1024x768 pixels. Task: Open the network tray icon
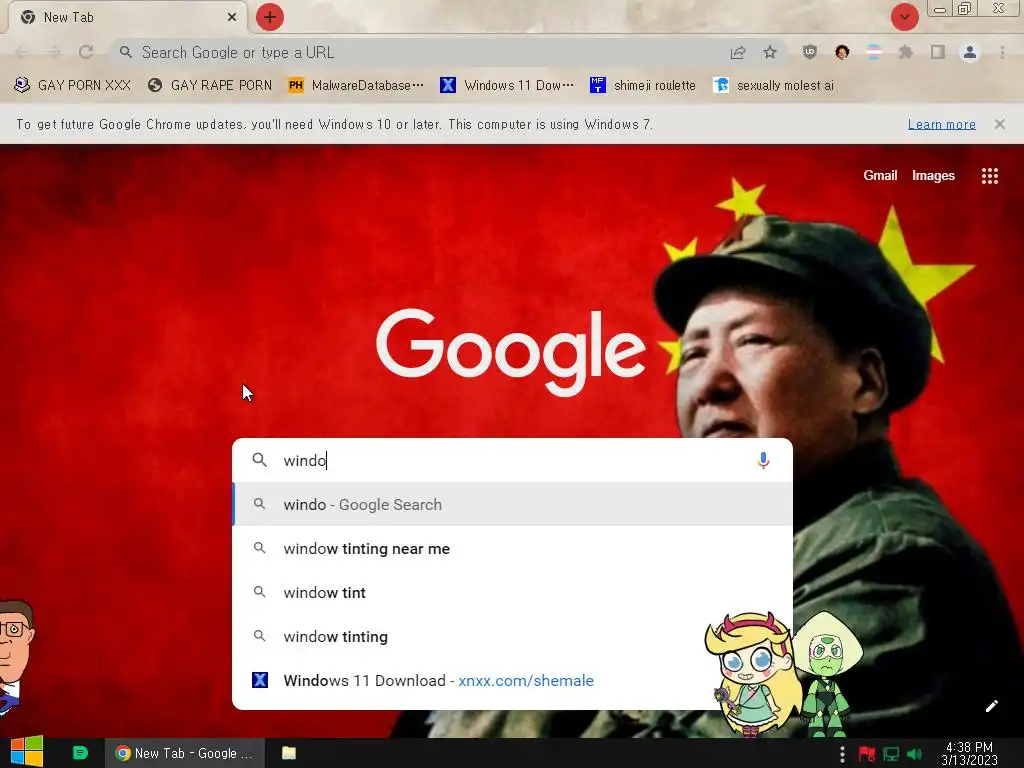point(891,754)
